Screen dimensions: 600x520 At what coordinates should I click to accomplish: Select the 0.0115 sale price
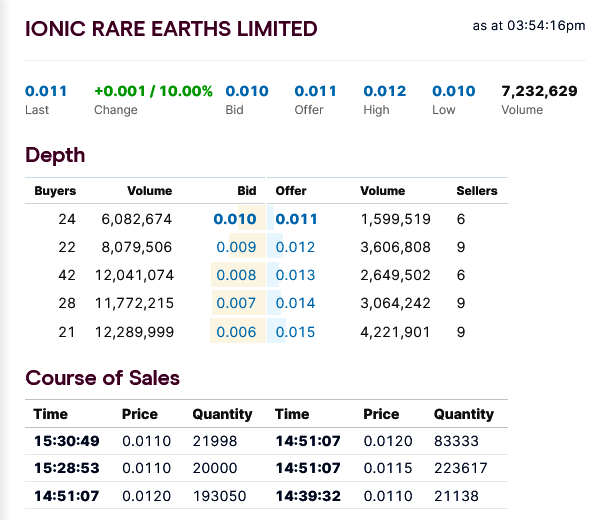[388, 468]
